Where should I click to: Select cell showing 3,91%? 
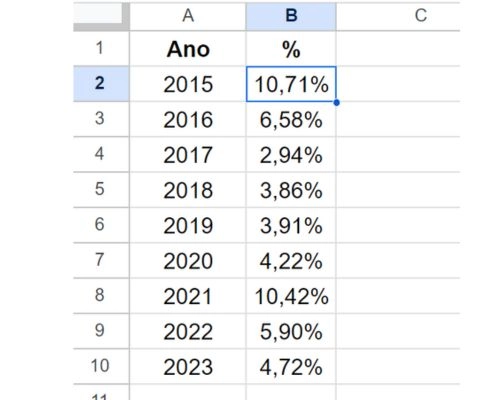[x=291, y=225]
